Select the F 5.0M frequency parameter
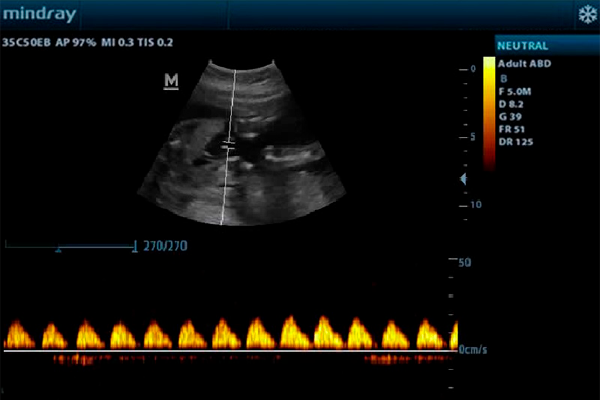600x400 pixels. (x=518, y=90)
